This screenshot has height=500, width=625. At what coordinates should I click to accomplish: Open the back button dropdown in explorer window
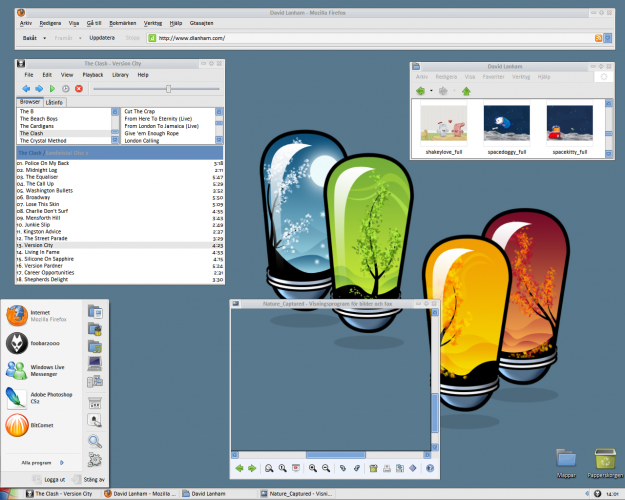pyautogui.click(x=431, y=91)
